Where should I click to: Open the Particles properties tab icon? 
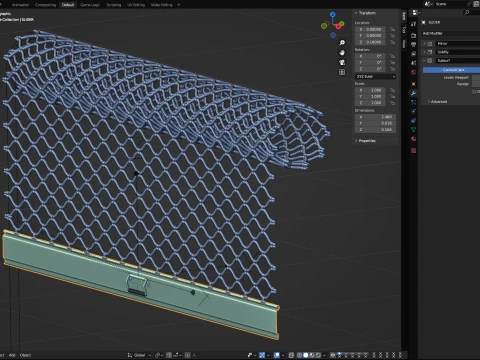pos(414,102)
